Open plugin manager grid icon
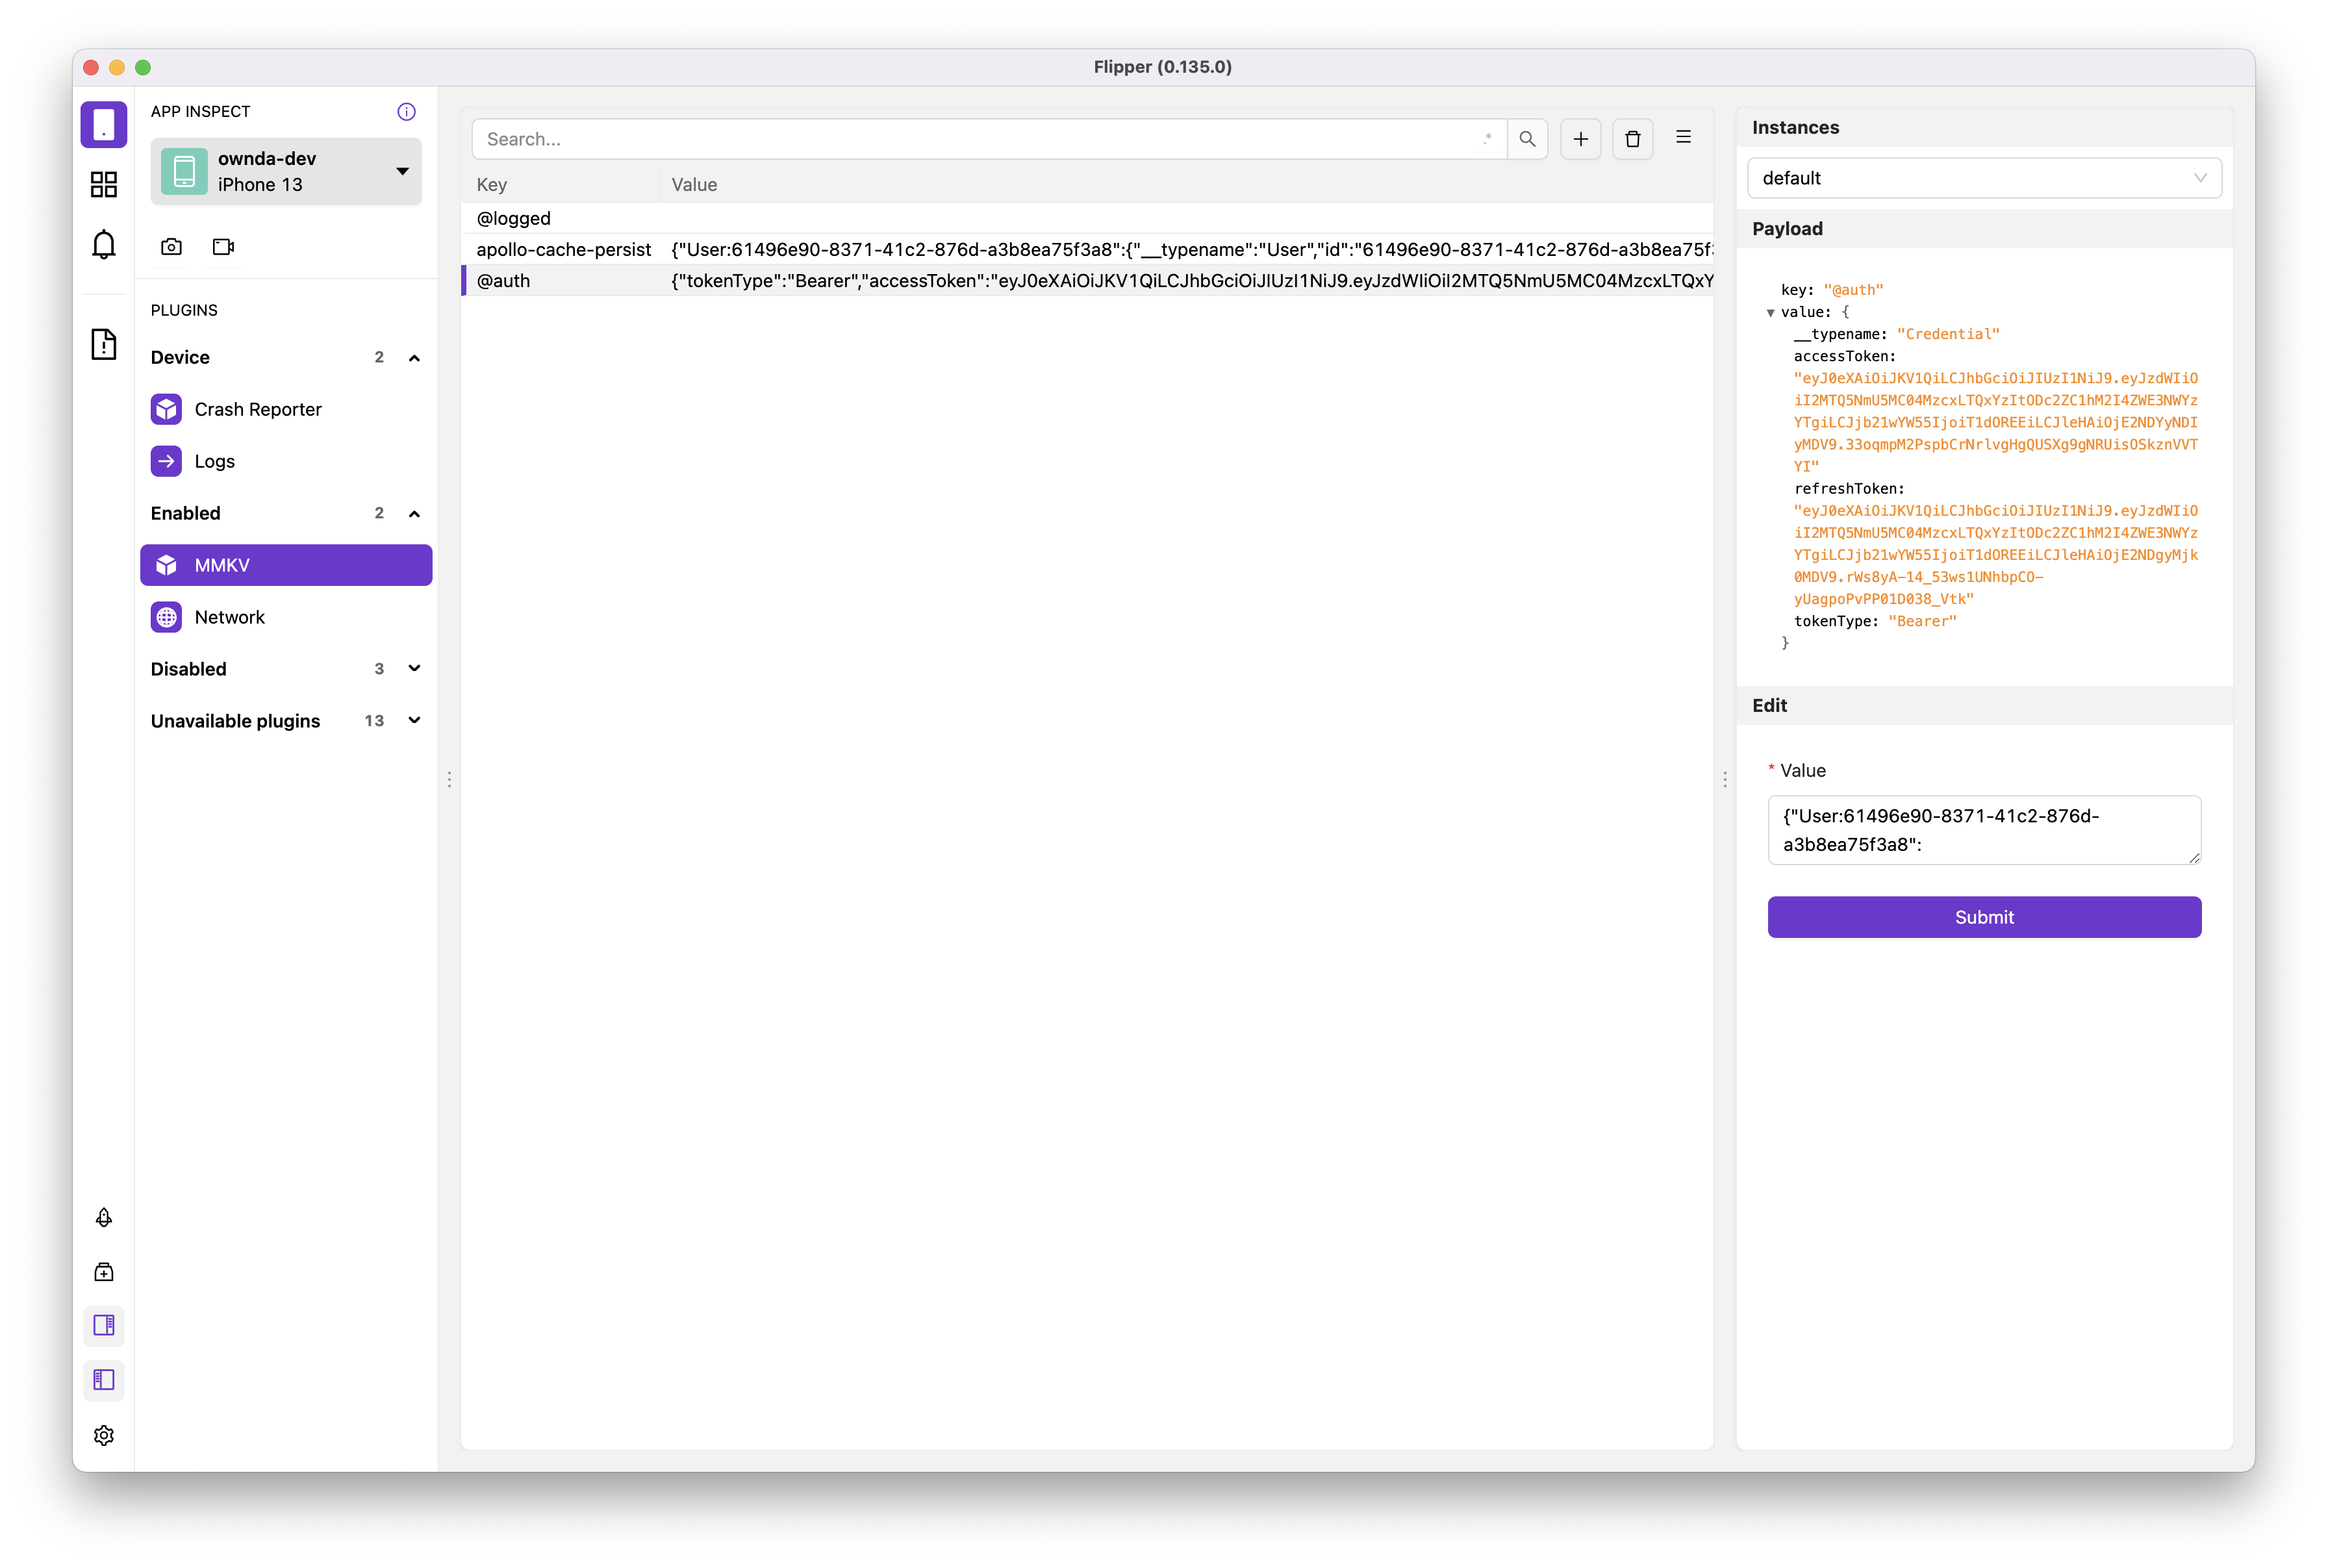 coord(103,184)
